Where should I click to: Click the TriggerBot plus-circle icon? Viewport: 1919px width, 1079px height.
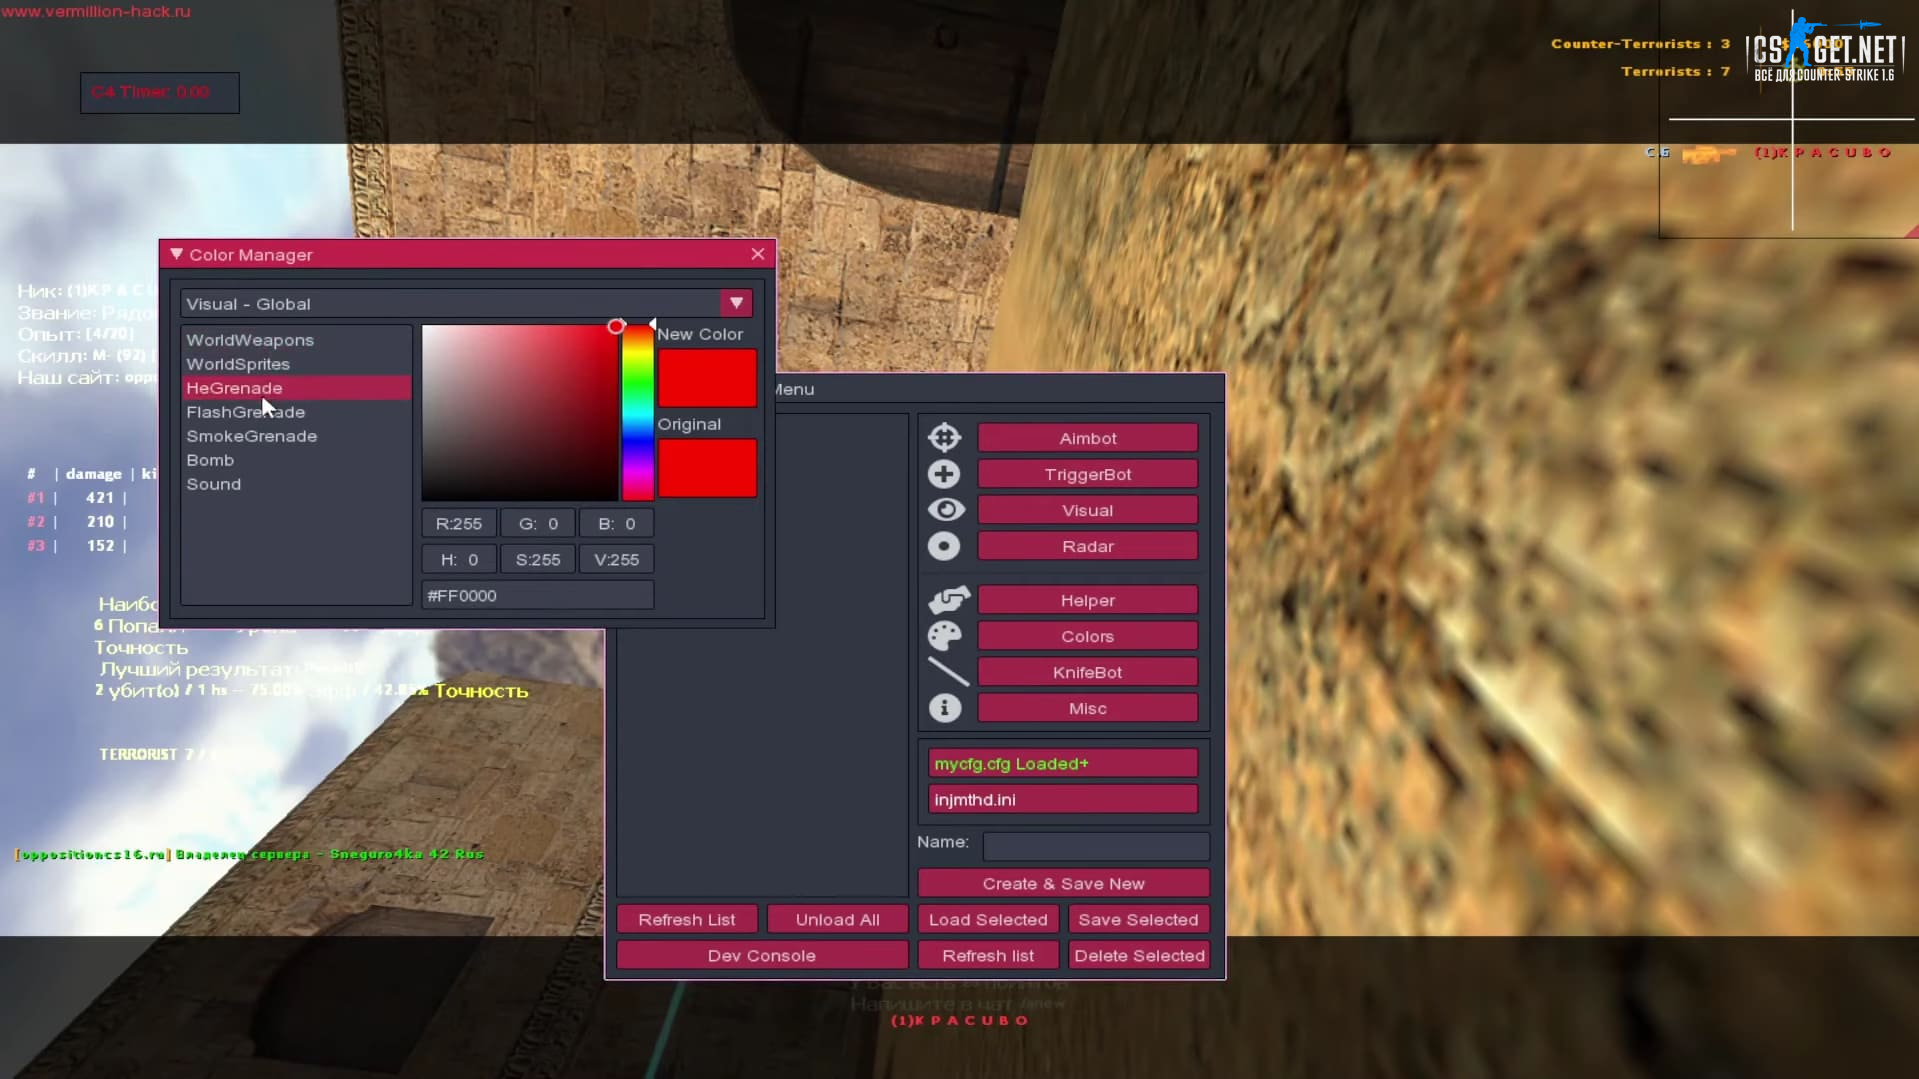[x=944, y=474]
